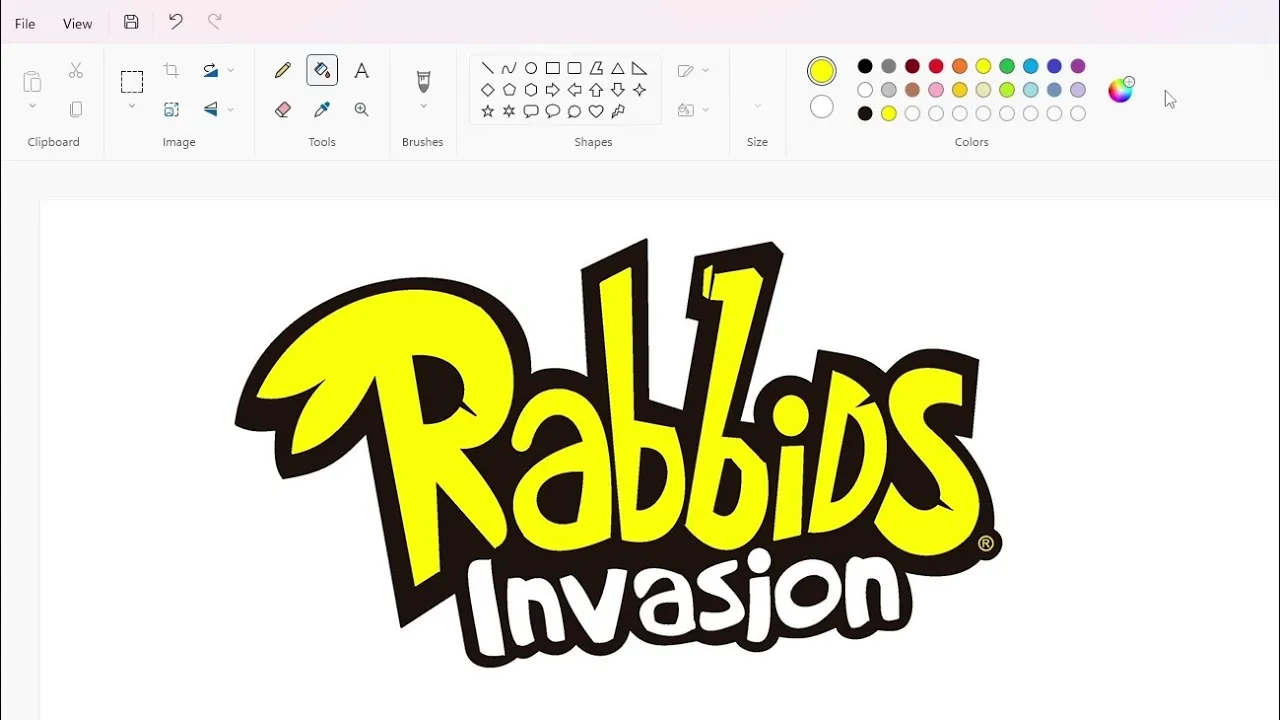The image size is (1280, 720).
Task: Click the Cut scissors icon
Action: pos(76,71)
